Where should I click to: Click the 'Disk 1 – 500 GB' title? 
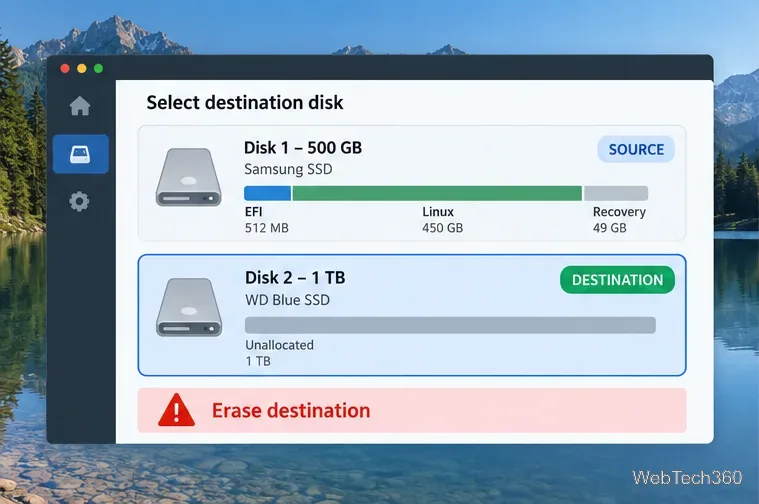tap(303, 148)
